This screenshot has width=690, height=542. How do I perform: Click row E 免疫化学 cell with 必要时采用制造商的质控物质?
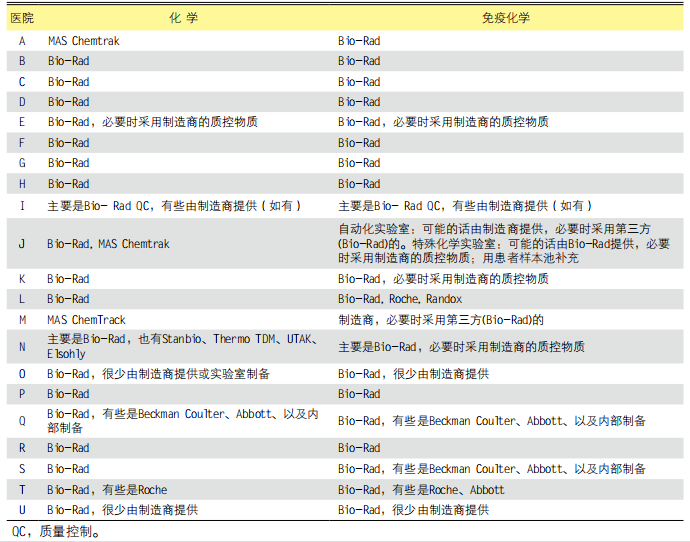pos(443,122)
